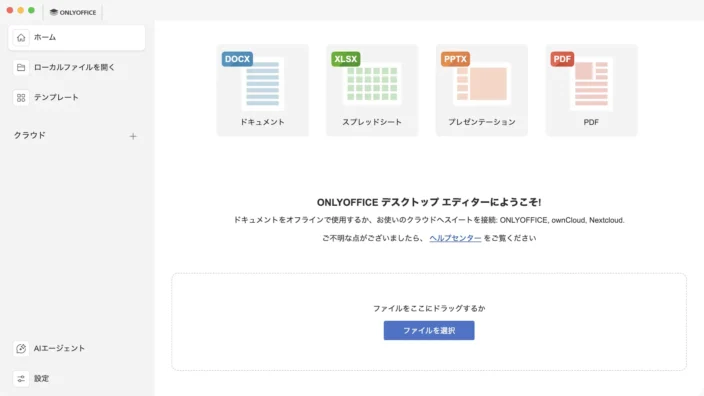Create a new PPTX presentation
The width and height of the screenshot is (704, 396).
coord(482,90)
